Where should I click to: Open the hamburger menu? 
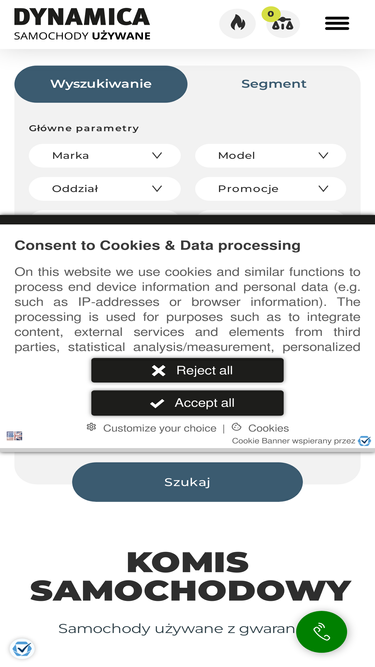(337, 23)
